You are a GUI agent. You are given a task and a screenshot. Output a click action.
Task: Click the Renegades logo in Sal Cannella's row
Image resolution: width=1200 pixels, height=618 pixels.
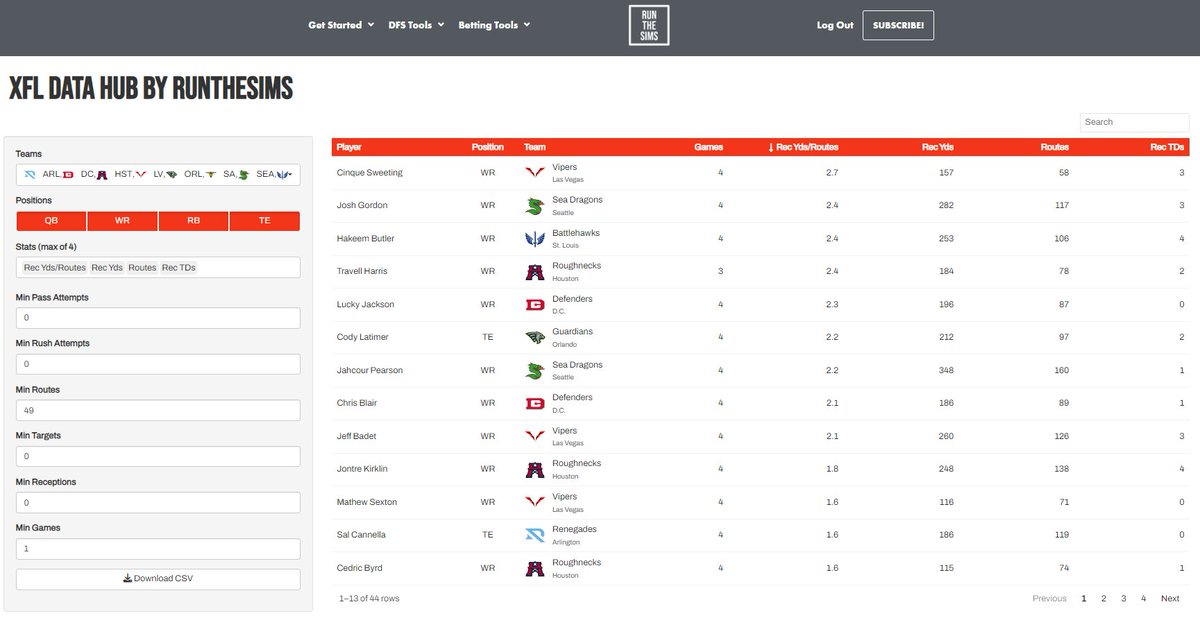tap(533, 534)
